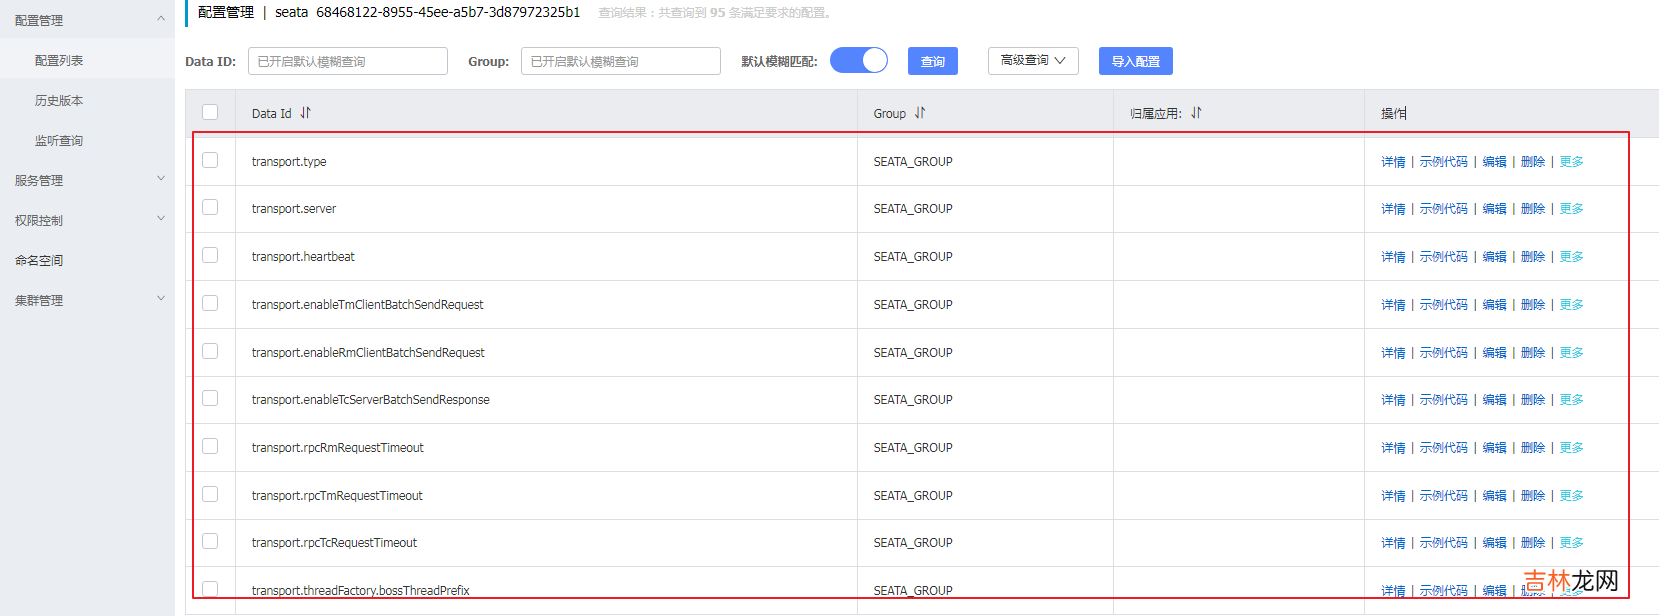Go to 监听查询 in the sidebar

[x=59, y=140]
